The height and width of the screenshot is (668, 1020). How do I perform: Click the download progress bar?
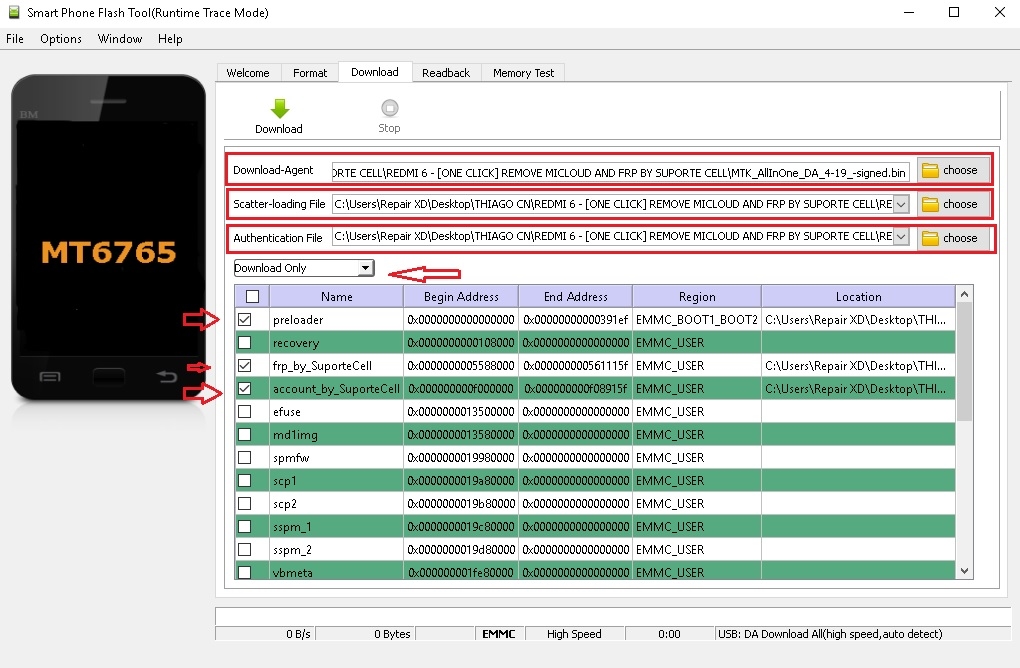point(613,615)
